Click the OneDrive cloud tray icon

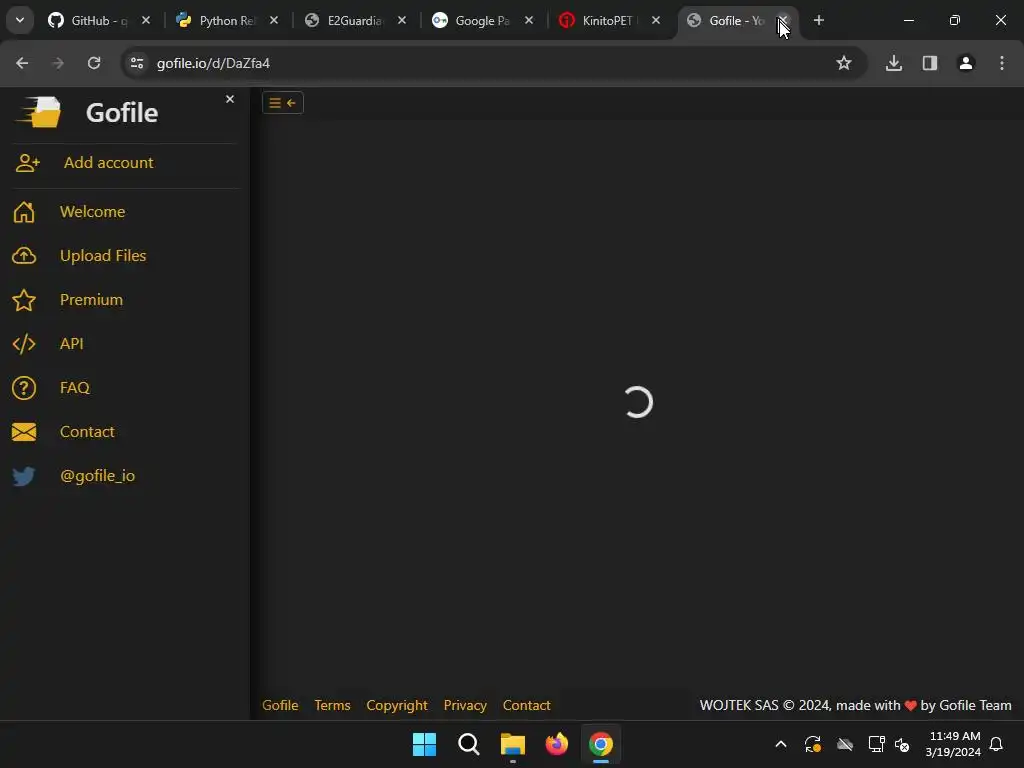tap(845, 744)
